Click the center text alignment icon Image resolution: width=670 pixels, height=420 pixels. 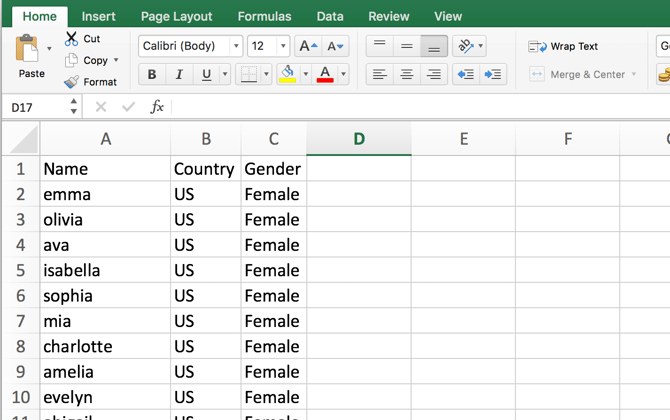point(407,74)
